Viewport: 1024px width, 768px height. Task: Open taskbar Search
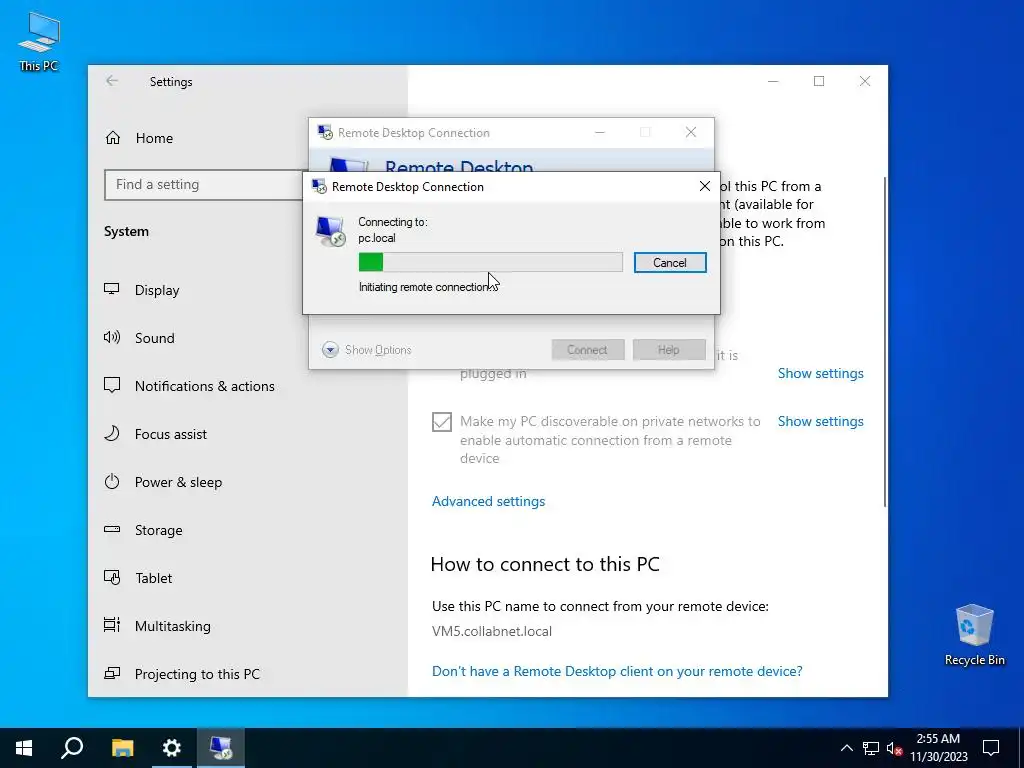(72, 748)
